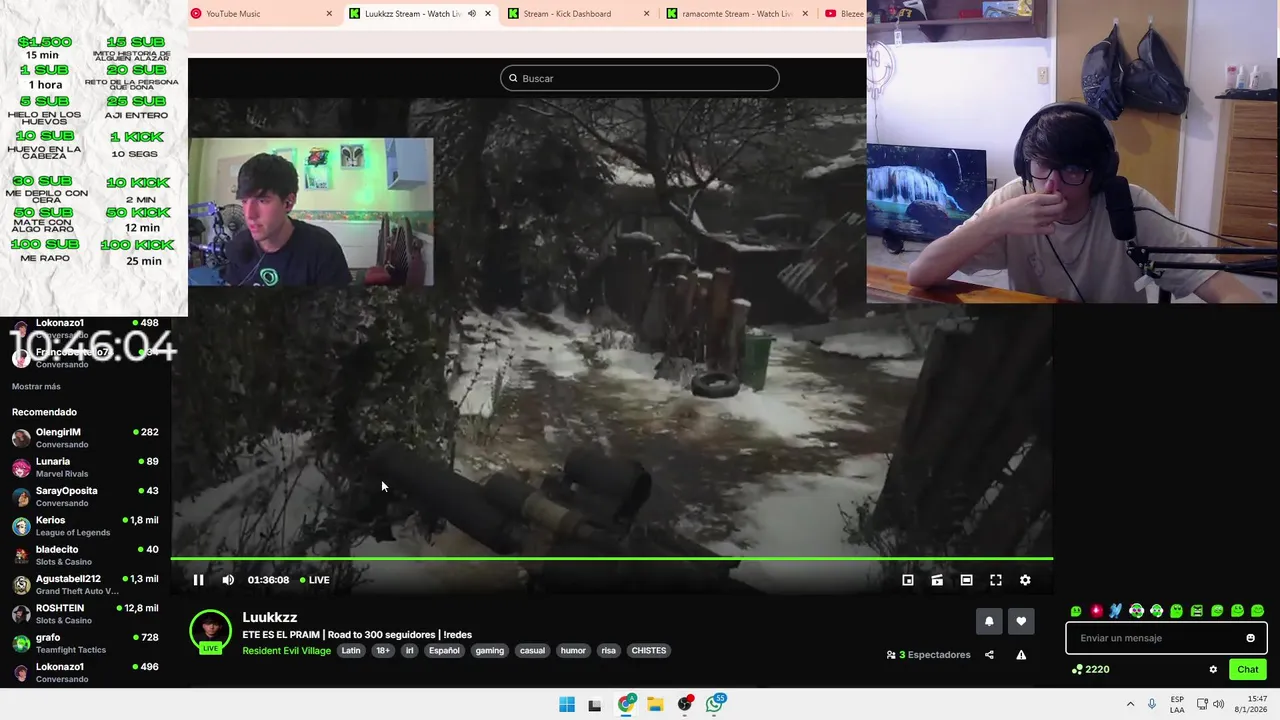Viewport: 1280px width, 720px height.
Task: Open grafo Teamfight Tactics channel
Action: pyautogui.click(x=85, y=643)
